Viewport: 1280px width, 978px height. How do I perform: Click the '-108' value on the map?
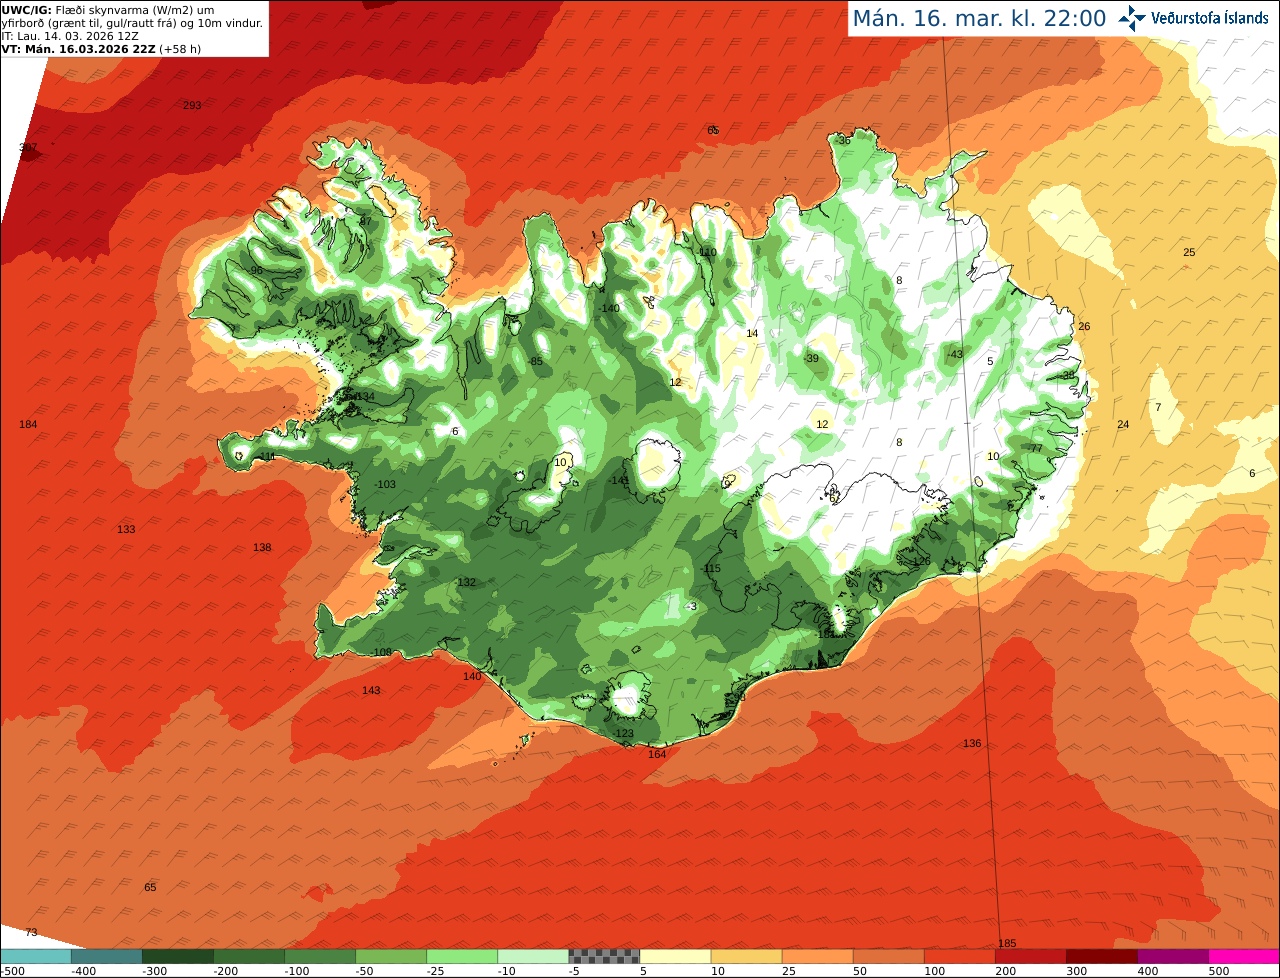tap(381, 652)
